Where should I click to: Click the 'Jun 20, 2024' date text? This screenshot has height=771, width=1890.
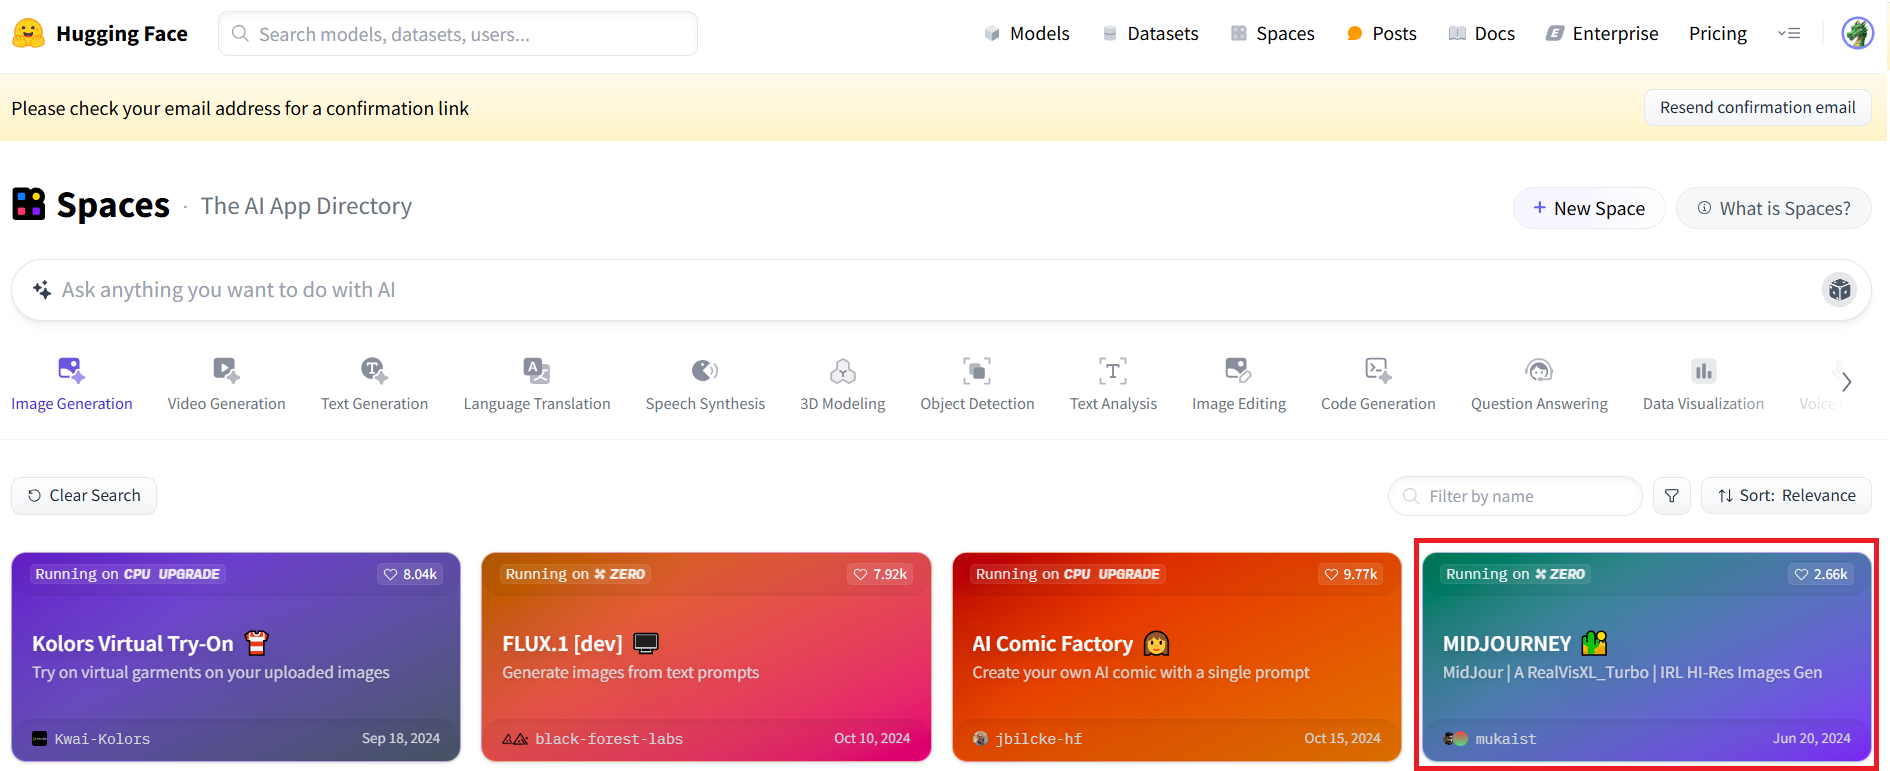coord(1812,739)
